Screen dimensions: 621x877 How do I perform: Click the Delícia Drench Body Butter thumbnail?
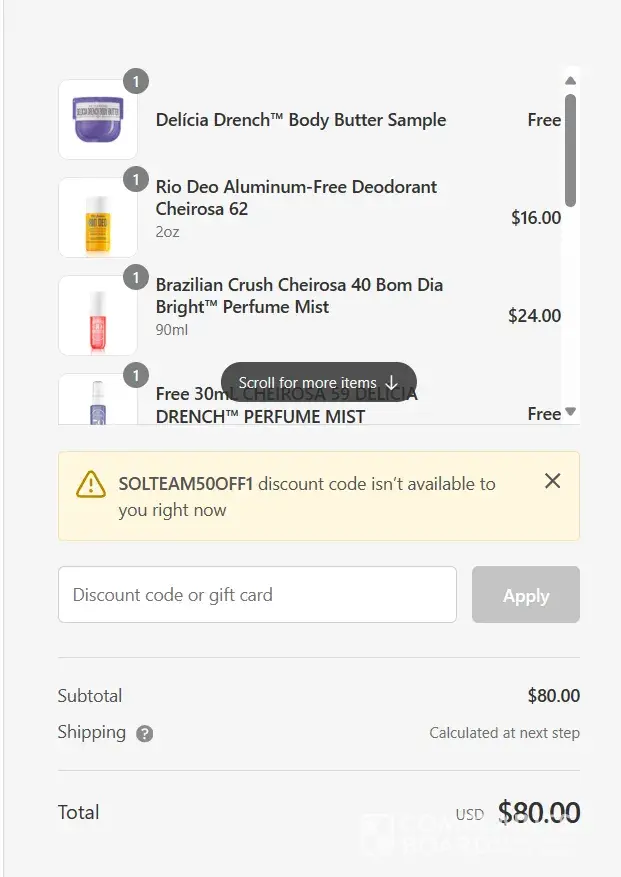pyautogui.click(x=98, y=119)
